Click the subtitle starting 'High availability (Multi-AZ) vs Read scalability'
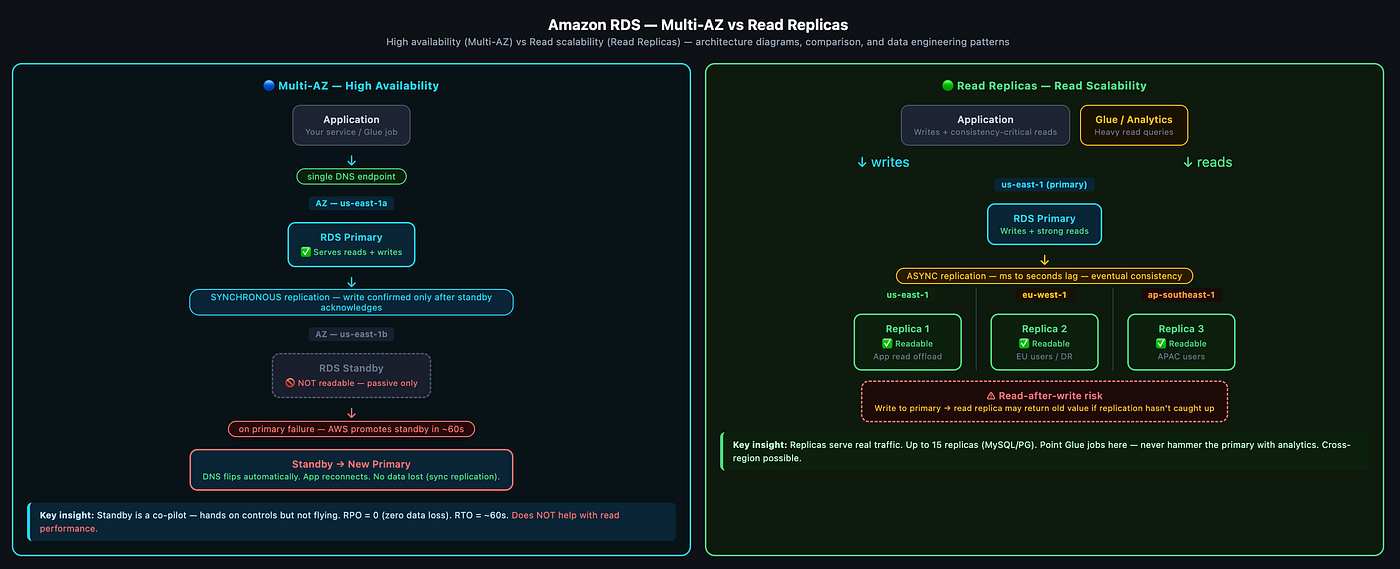Image resolution: width=1400 pixels, height=569 pixels. point(699,42)
